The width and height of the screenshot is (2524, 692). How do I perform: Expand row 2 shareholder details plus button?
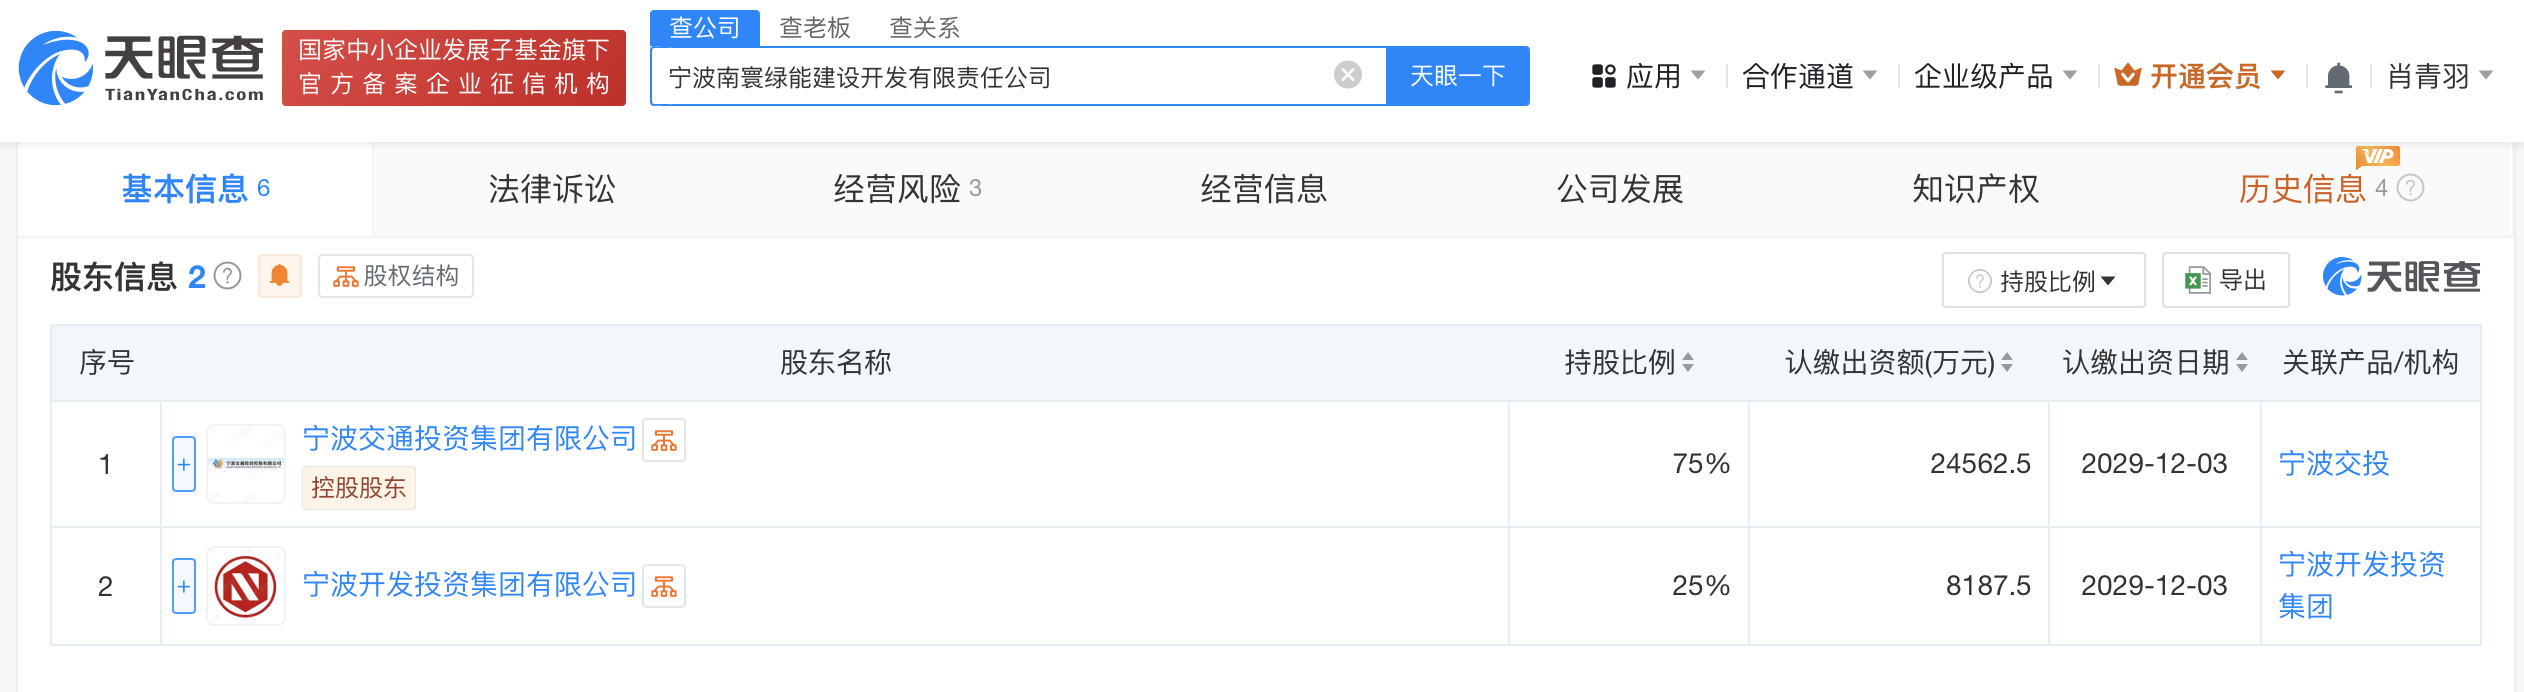184,586
